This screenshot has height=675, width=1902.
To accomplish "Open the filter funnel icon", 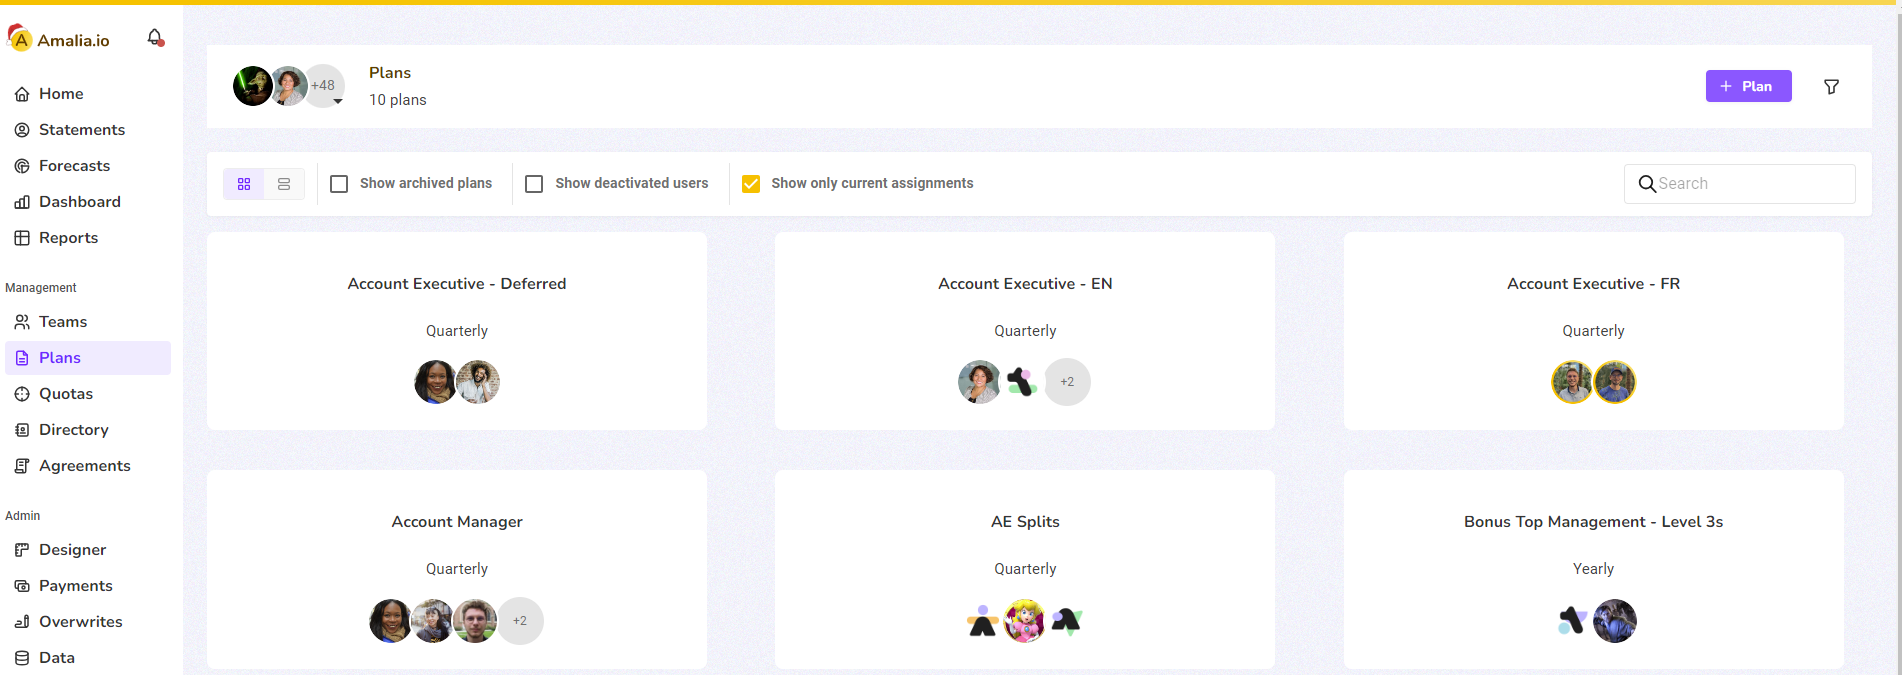I will (1831, 87).
